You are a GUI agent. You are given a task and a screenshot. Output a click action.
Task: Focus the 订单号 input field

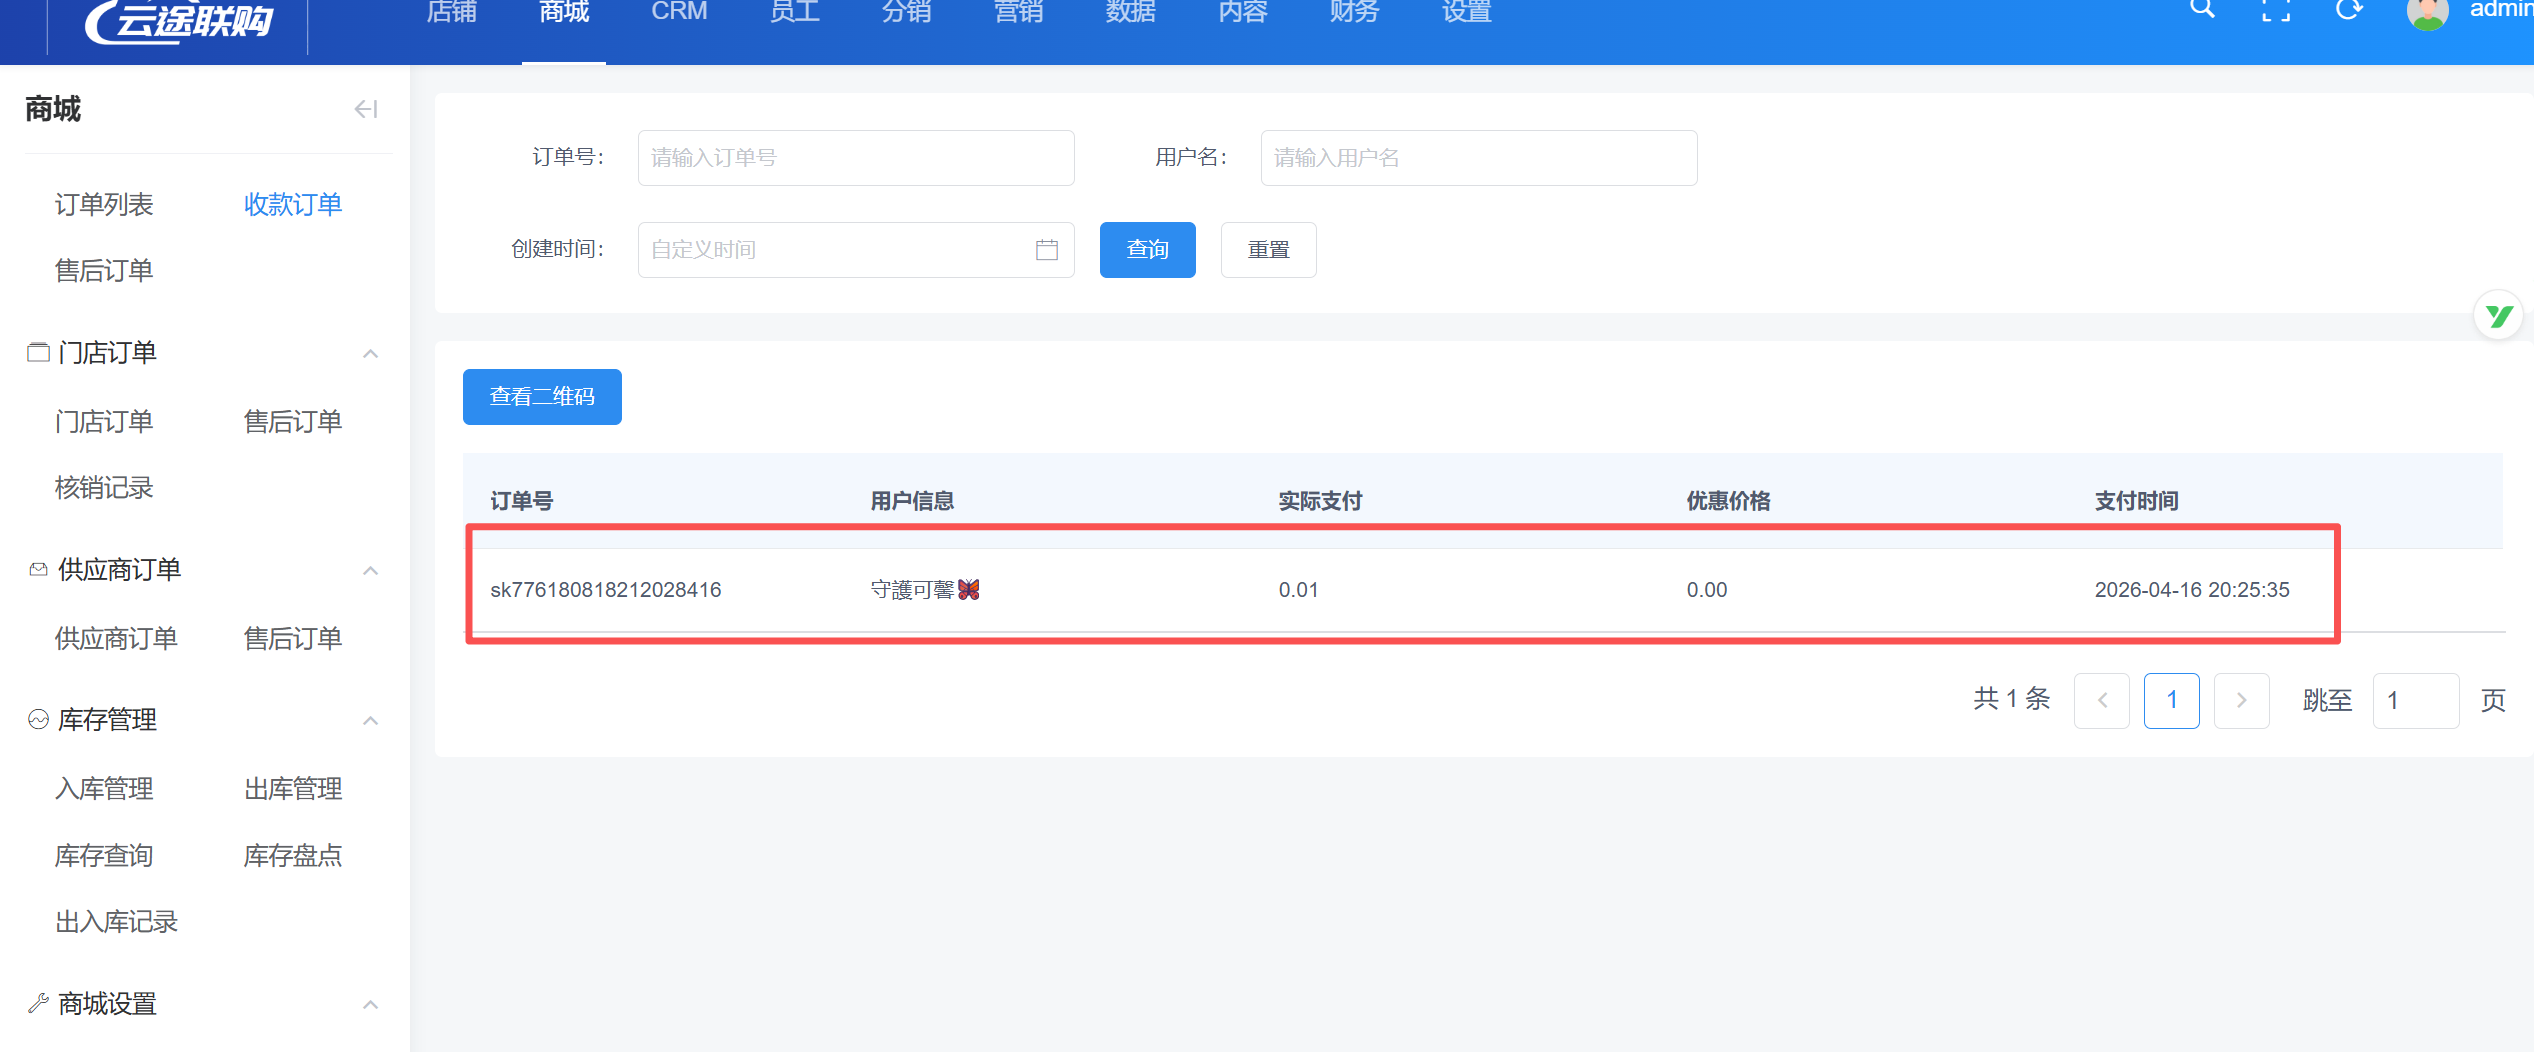point(855,158)
